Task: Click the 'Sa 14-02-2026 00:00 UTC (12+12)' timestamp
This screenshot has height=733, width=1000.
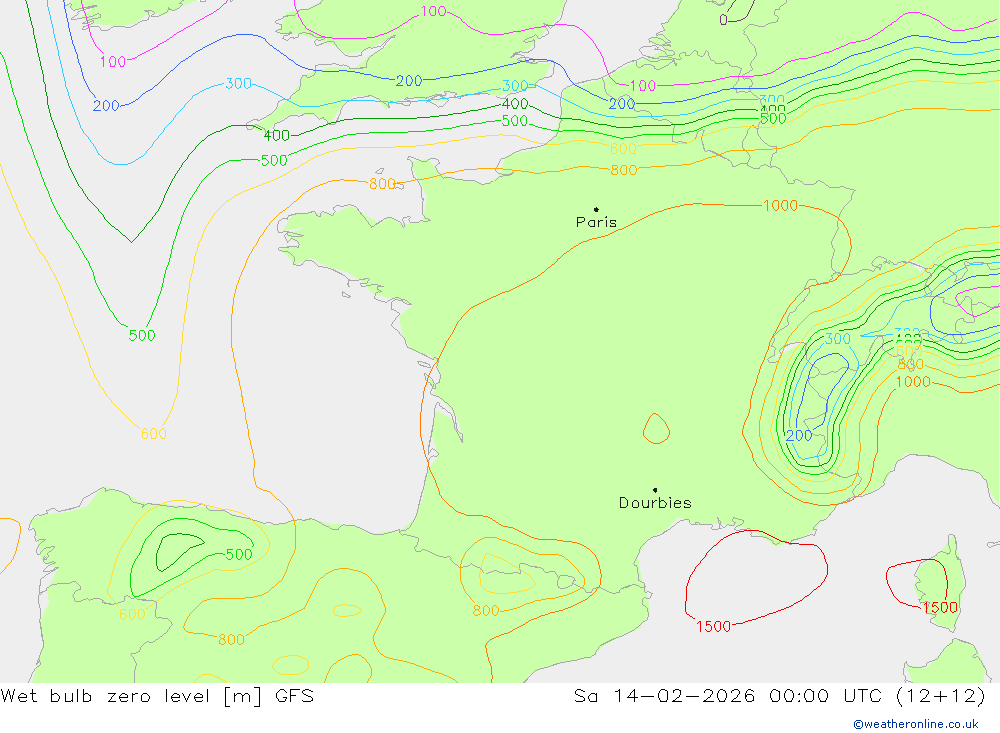Action: pyautogui.click(x=780, y=695)
